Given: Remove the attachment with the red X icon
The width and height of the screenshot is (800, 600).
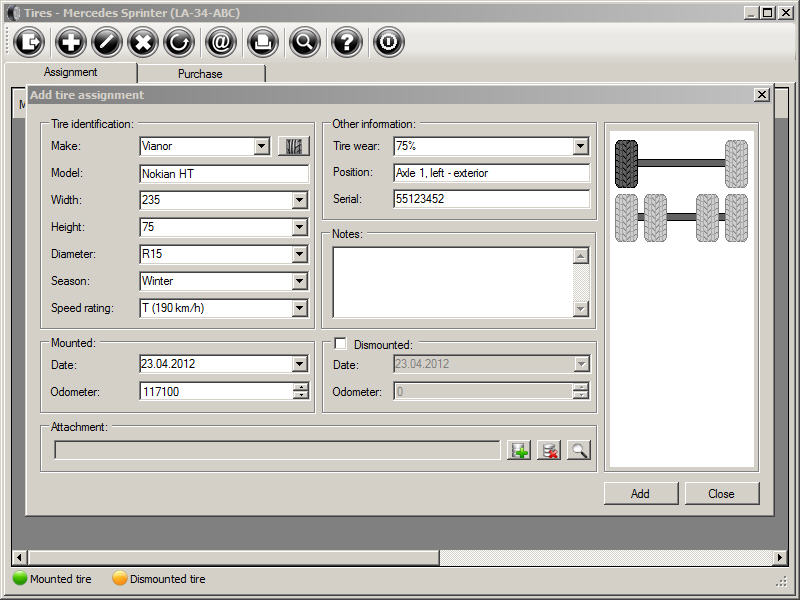Looking at the screenshot, I should pos(548,451).
